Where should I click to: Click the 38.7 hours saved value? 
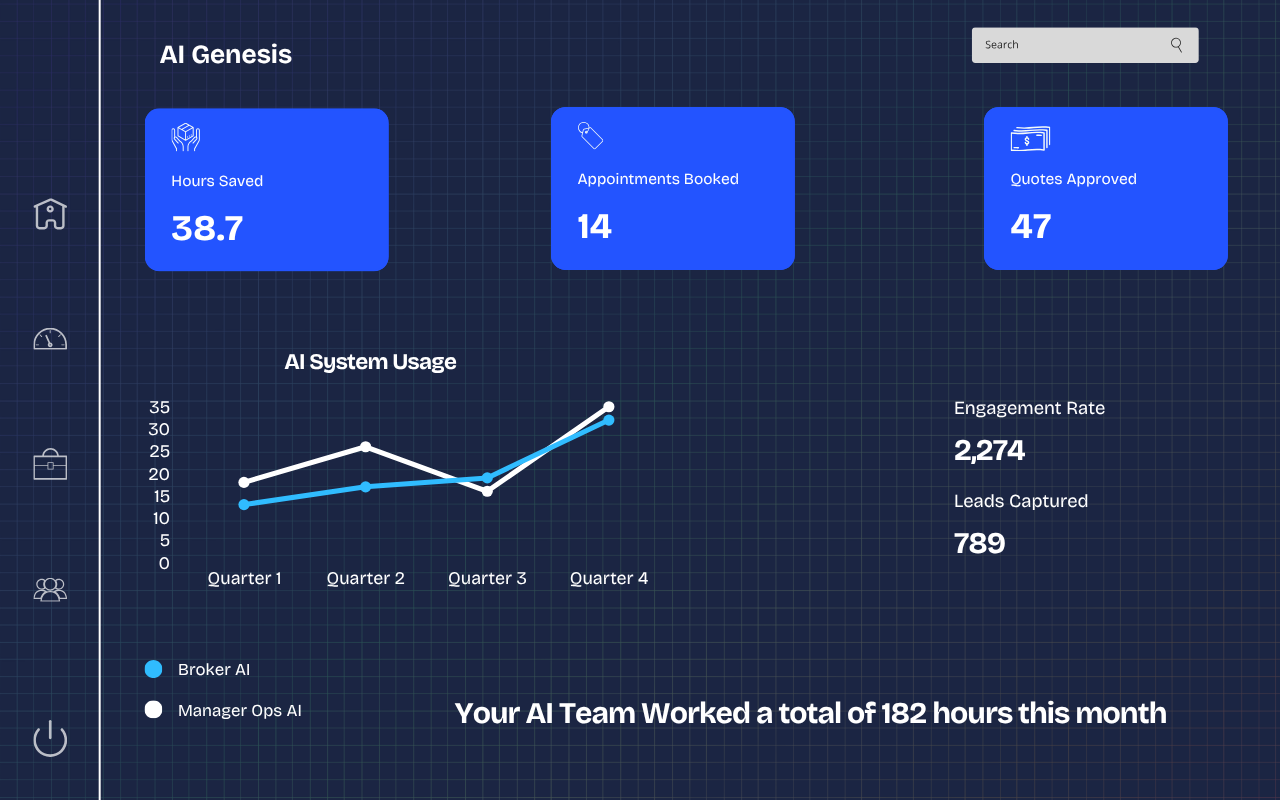coord(207,228)
